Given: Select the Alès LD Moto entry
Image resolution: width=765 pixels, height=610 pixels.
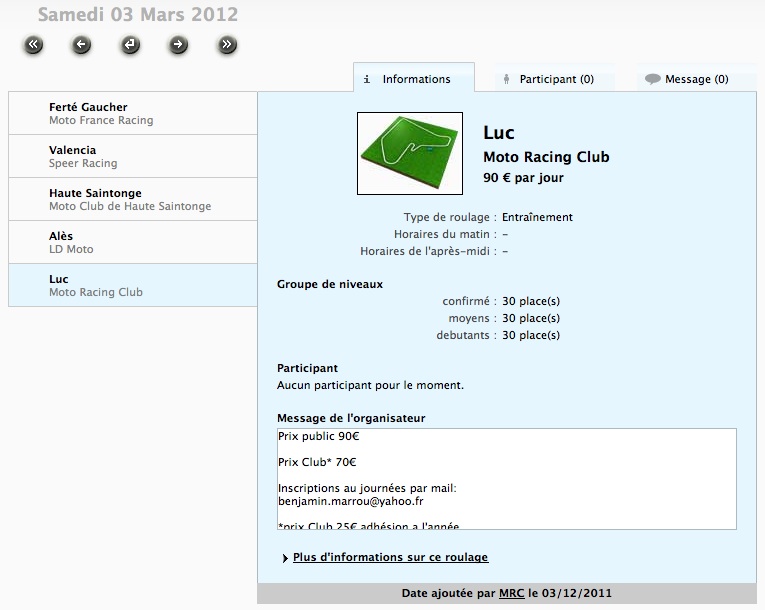Looking at the screenshot, I should [133, 242].
